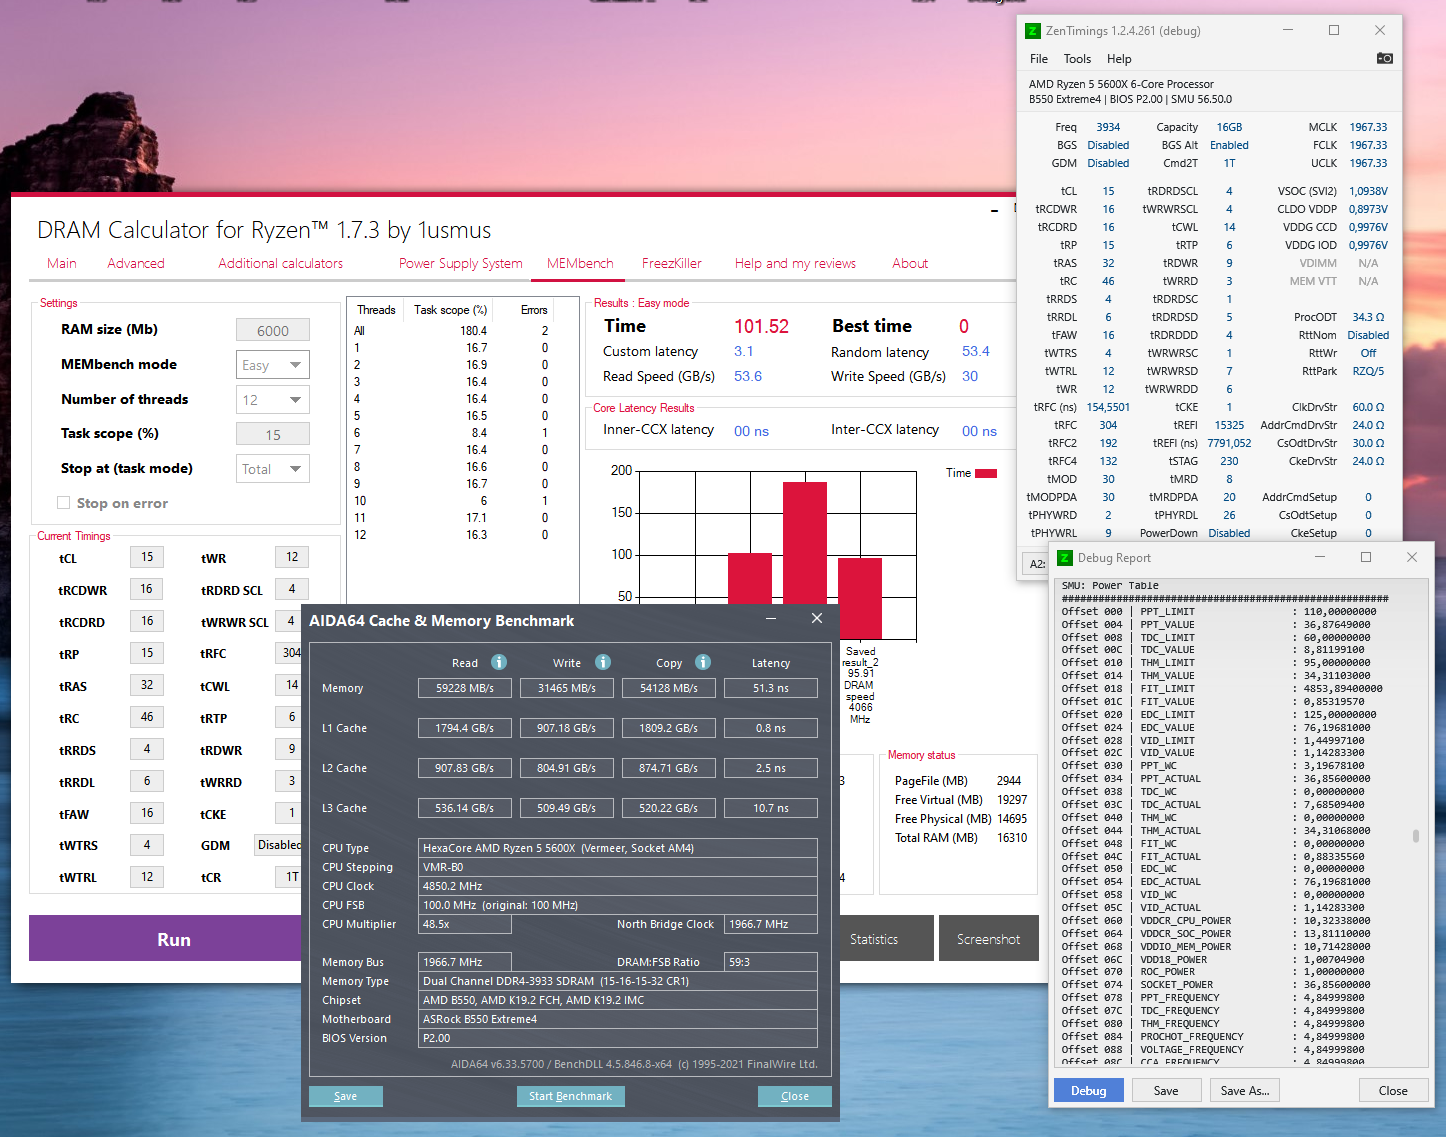The height and width of the screenshot is (1137, 1446).
Task: Click the red Time legend swatch on chart
Action: pyautogui.click(x=986, y=473)
